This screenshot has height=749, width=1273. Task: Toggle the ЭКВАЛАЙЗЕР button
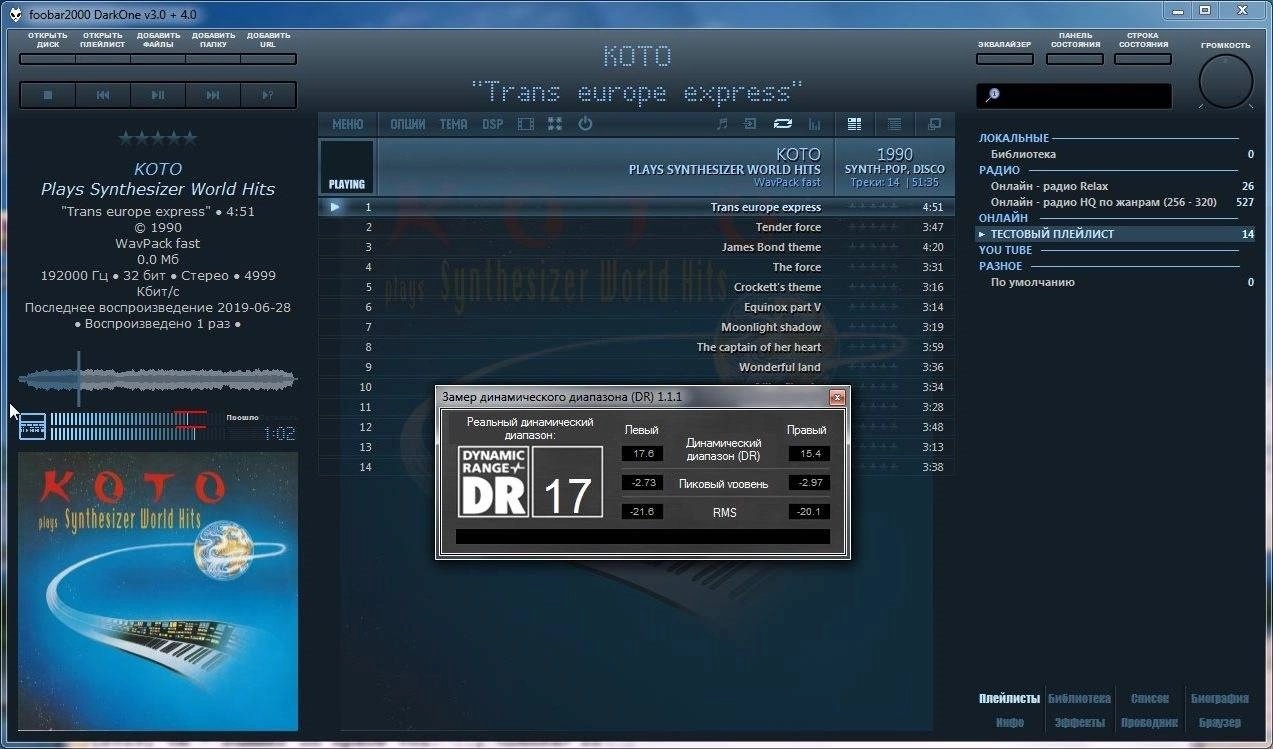1004,58
